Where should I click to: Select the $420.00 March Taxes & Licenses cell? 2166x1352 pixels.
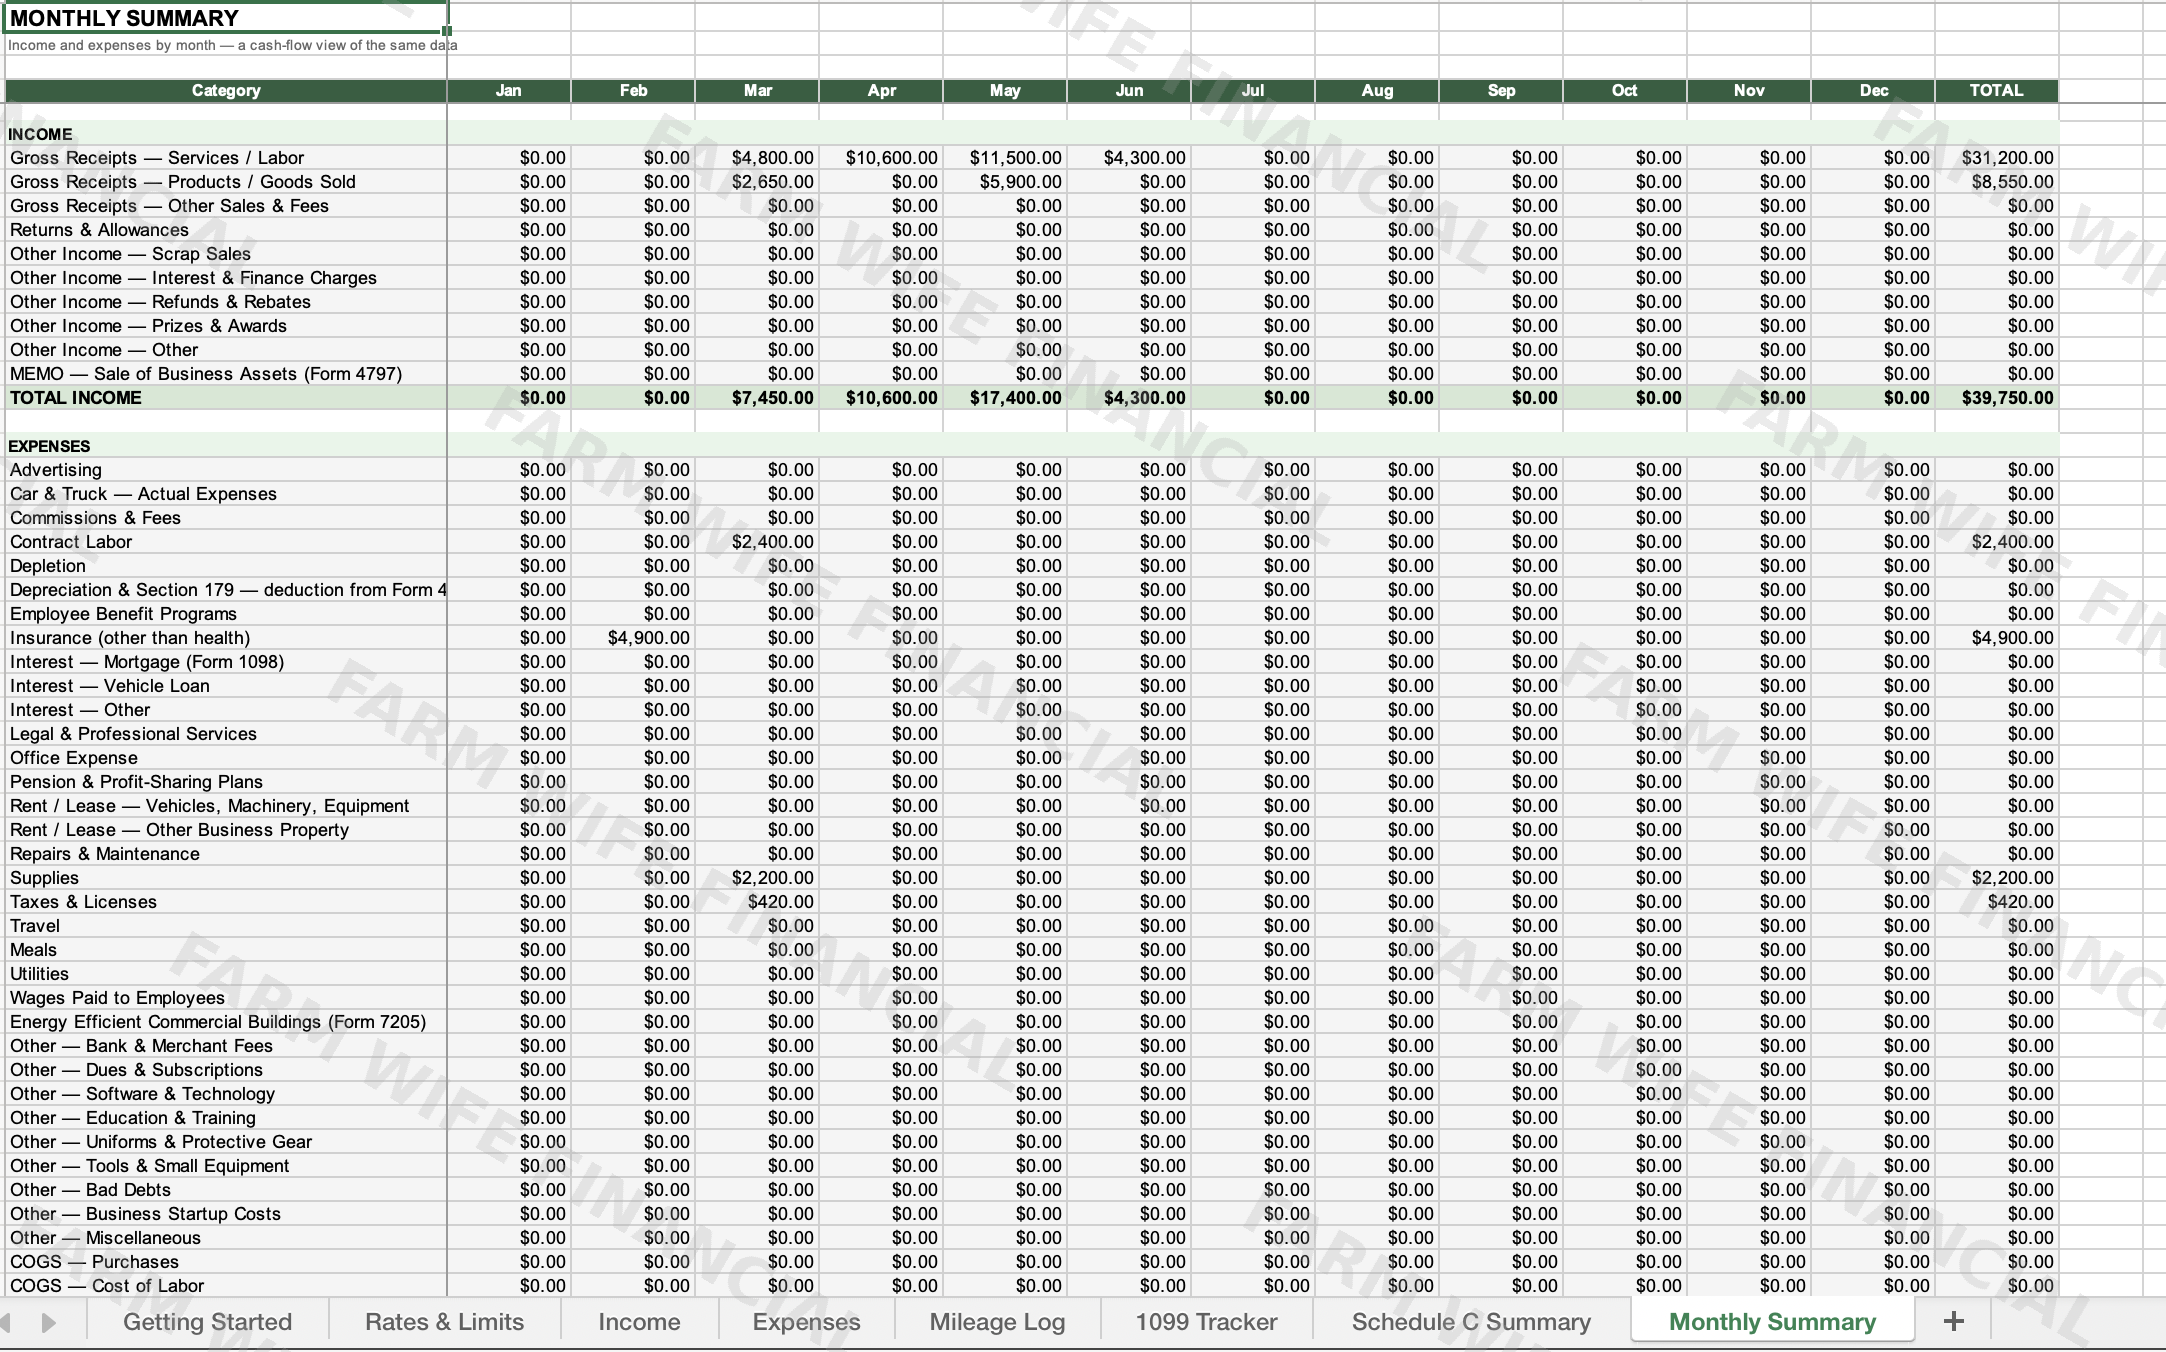tap(757, 902)
